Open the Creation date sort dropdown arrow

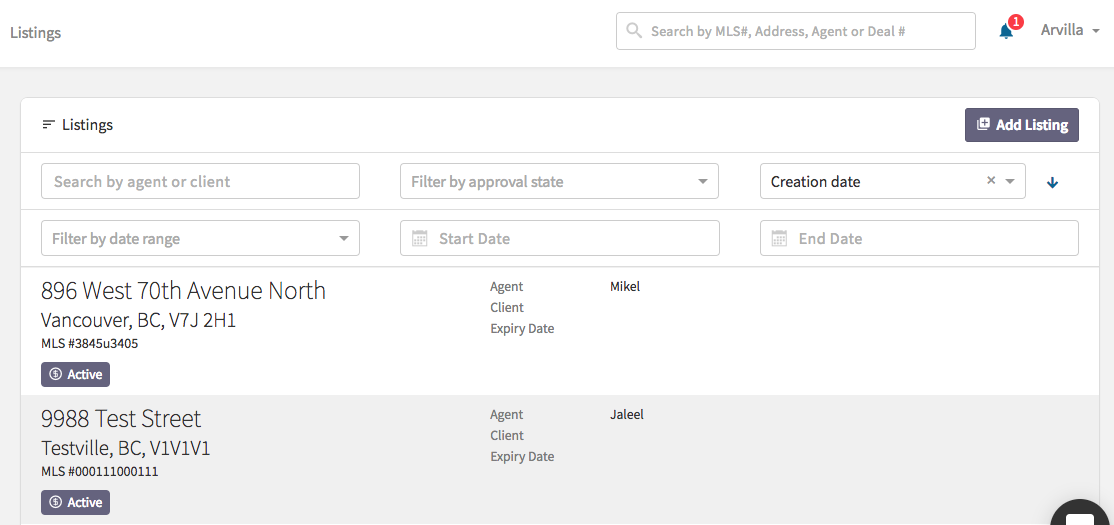[x=1010, y=182]
